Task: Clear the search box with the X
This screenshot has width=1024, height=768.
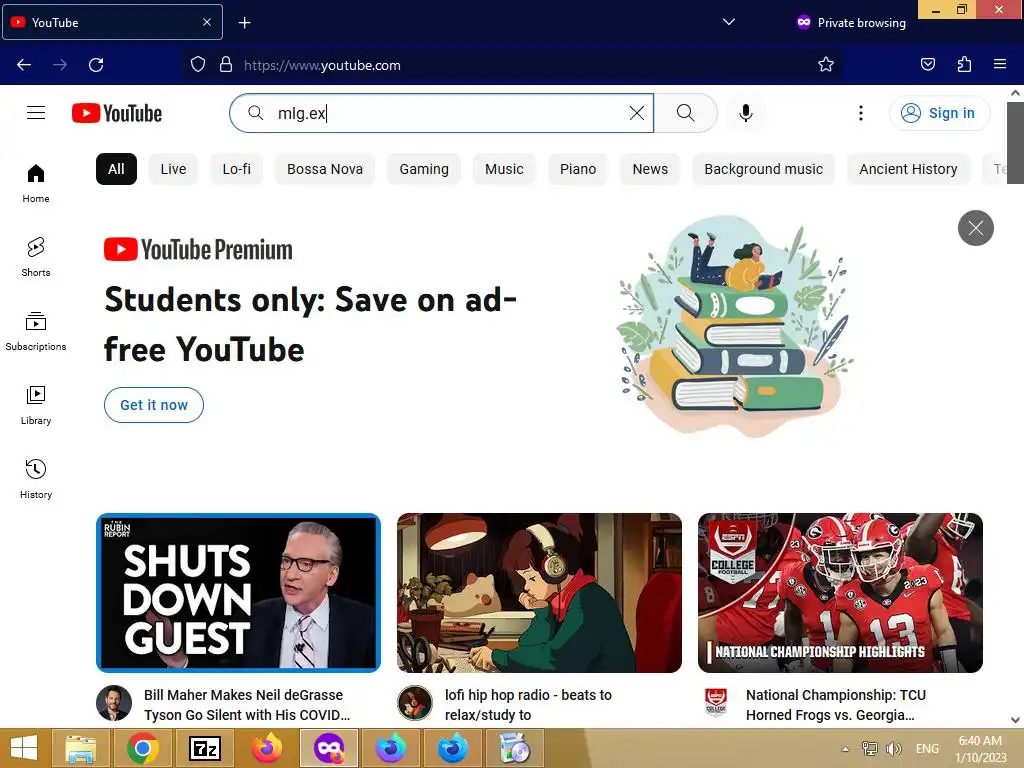Action: 637,113
